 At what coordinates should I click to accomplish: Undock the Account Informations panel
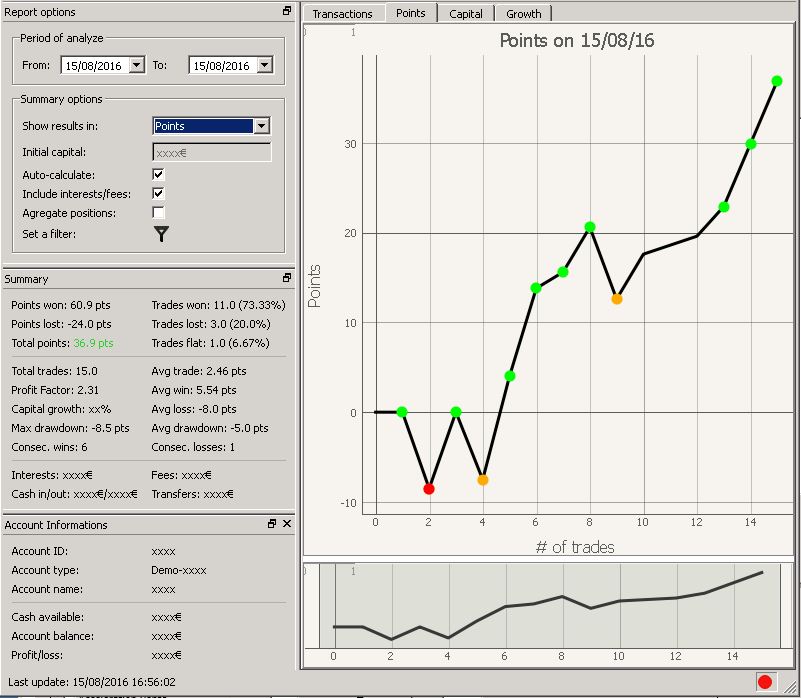pyautogui.click(x=272, y=524)
